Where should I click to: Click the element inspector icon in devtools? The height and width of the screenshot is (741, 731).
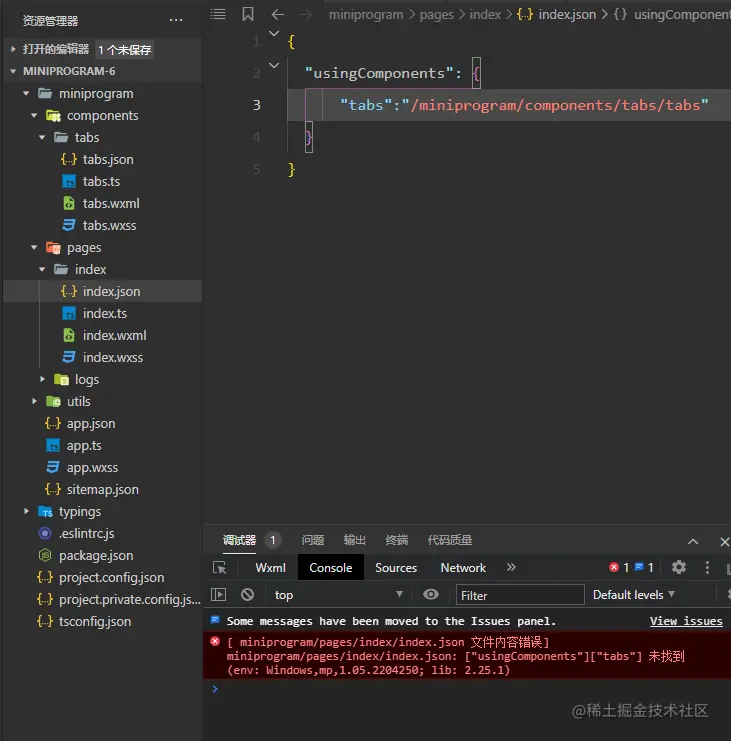point(220,568)
